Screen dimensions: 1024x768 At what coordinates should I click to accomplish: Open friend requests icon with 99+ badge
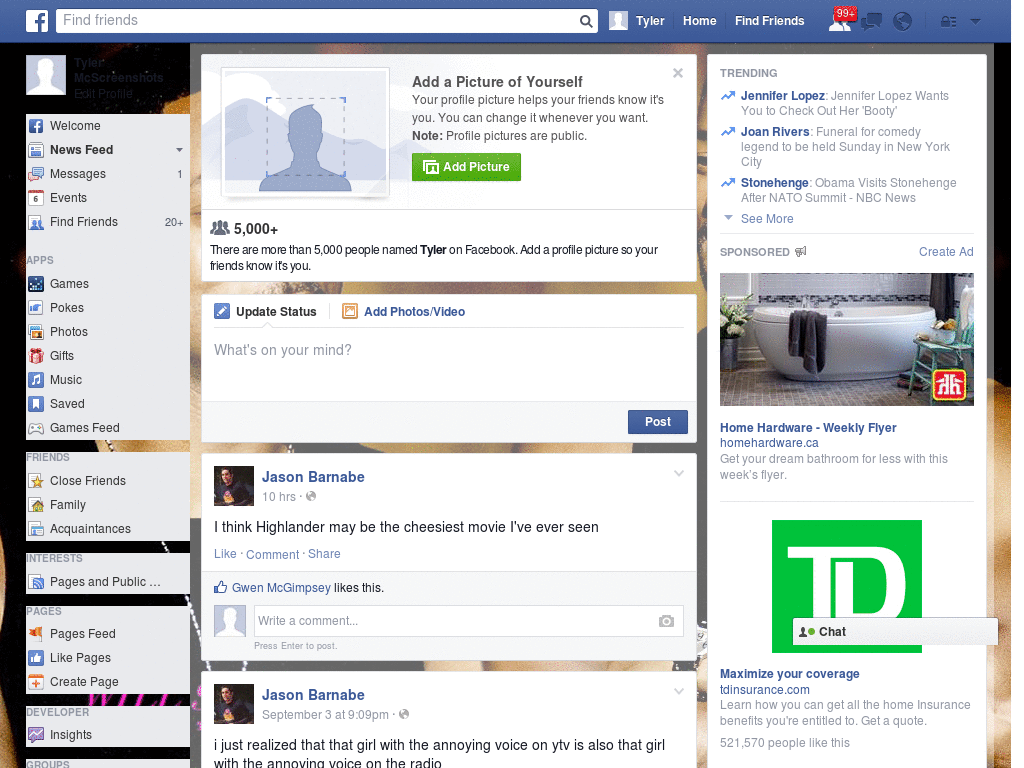840,21
